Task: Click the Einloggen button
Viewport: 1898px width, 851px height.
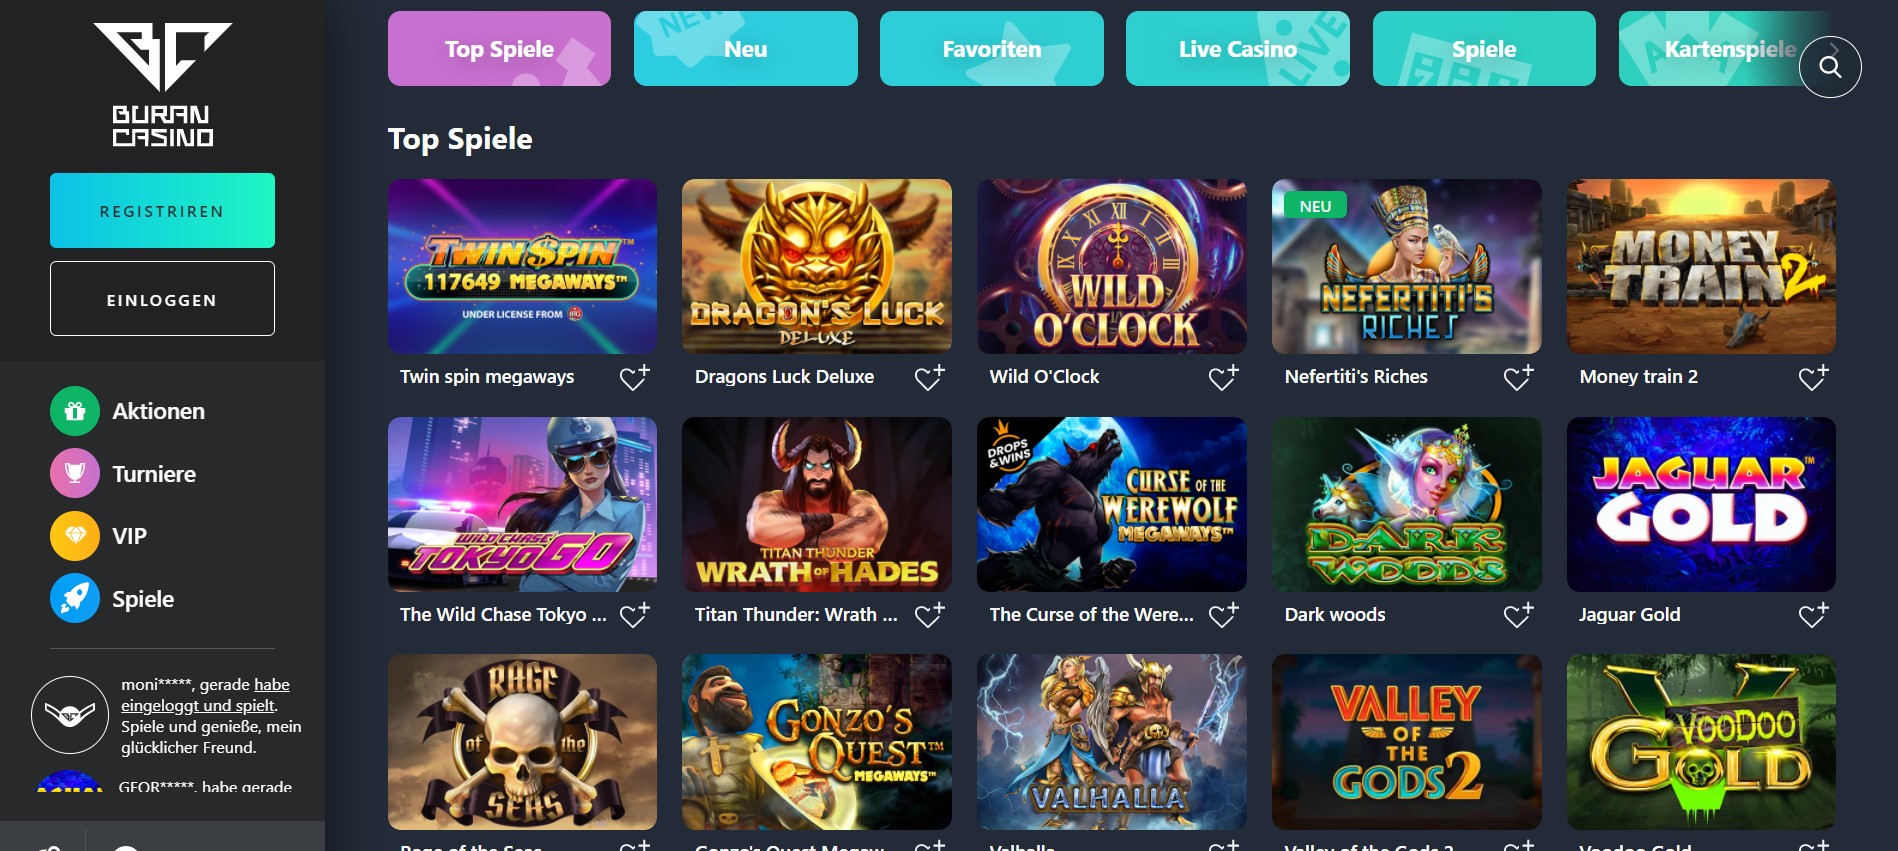Action: coord(162,298)
